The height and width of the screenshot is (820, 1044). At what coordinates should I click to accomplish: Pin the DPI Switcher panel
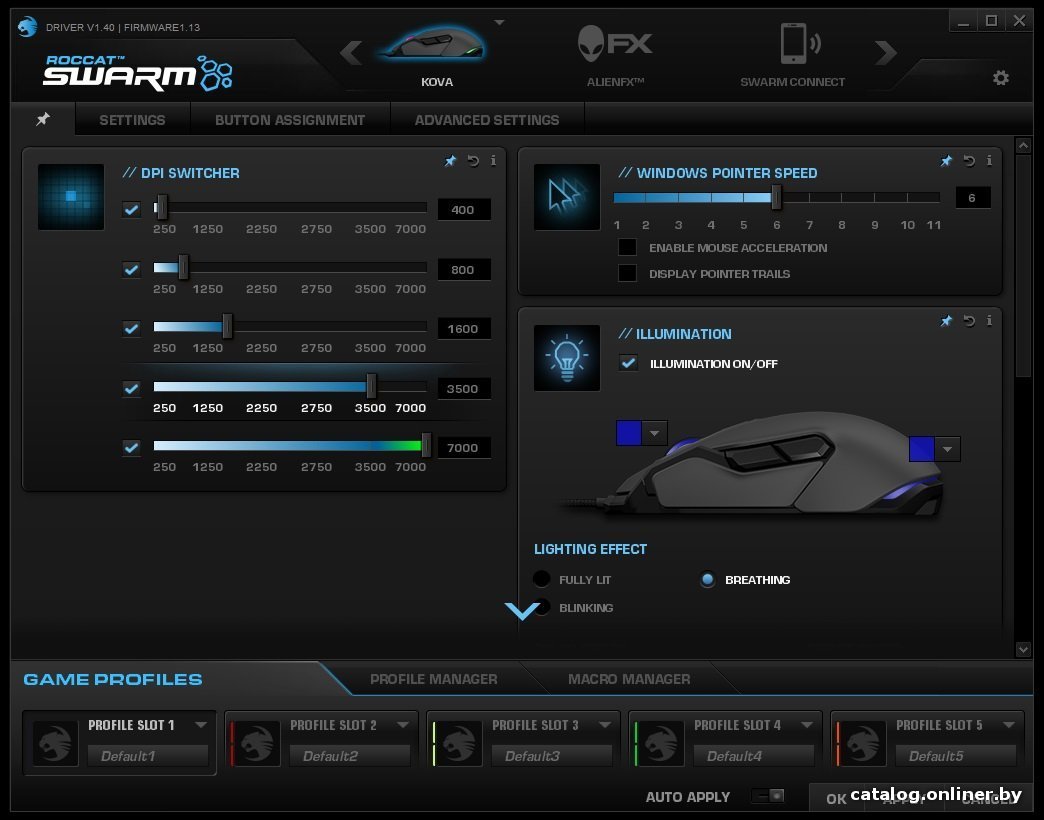[451, 160]
